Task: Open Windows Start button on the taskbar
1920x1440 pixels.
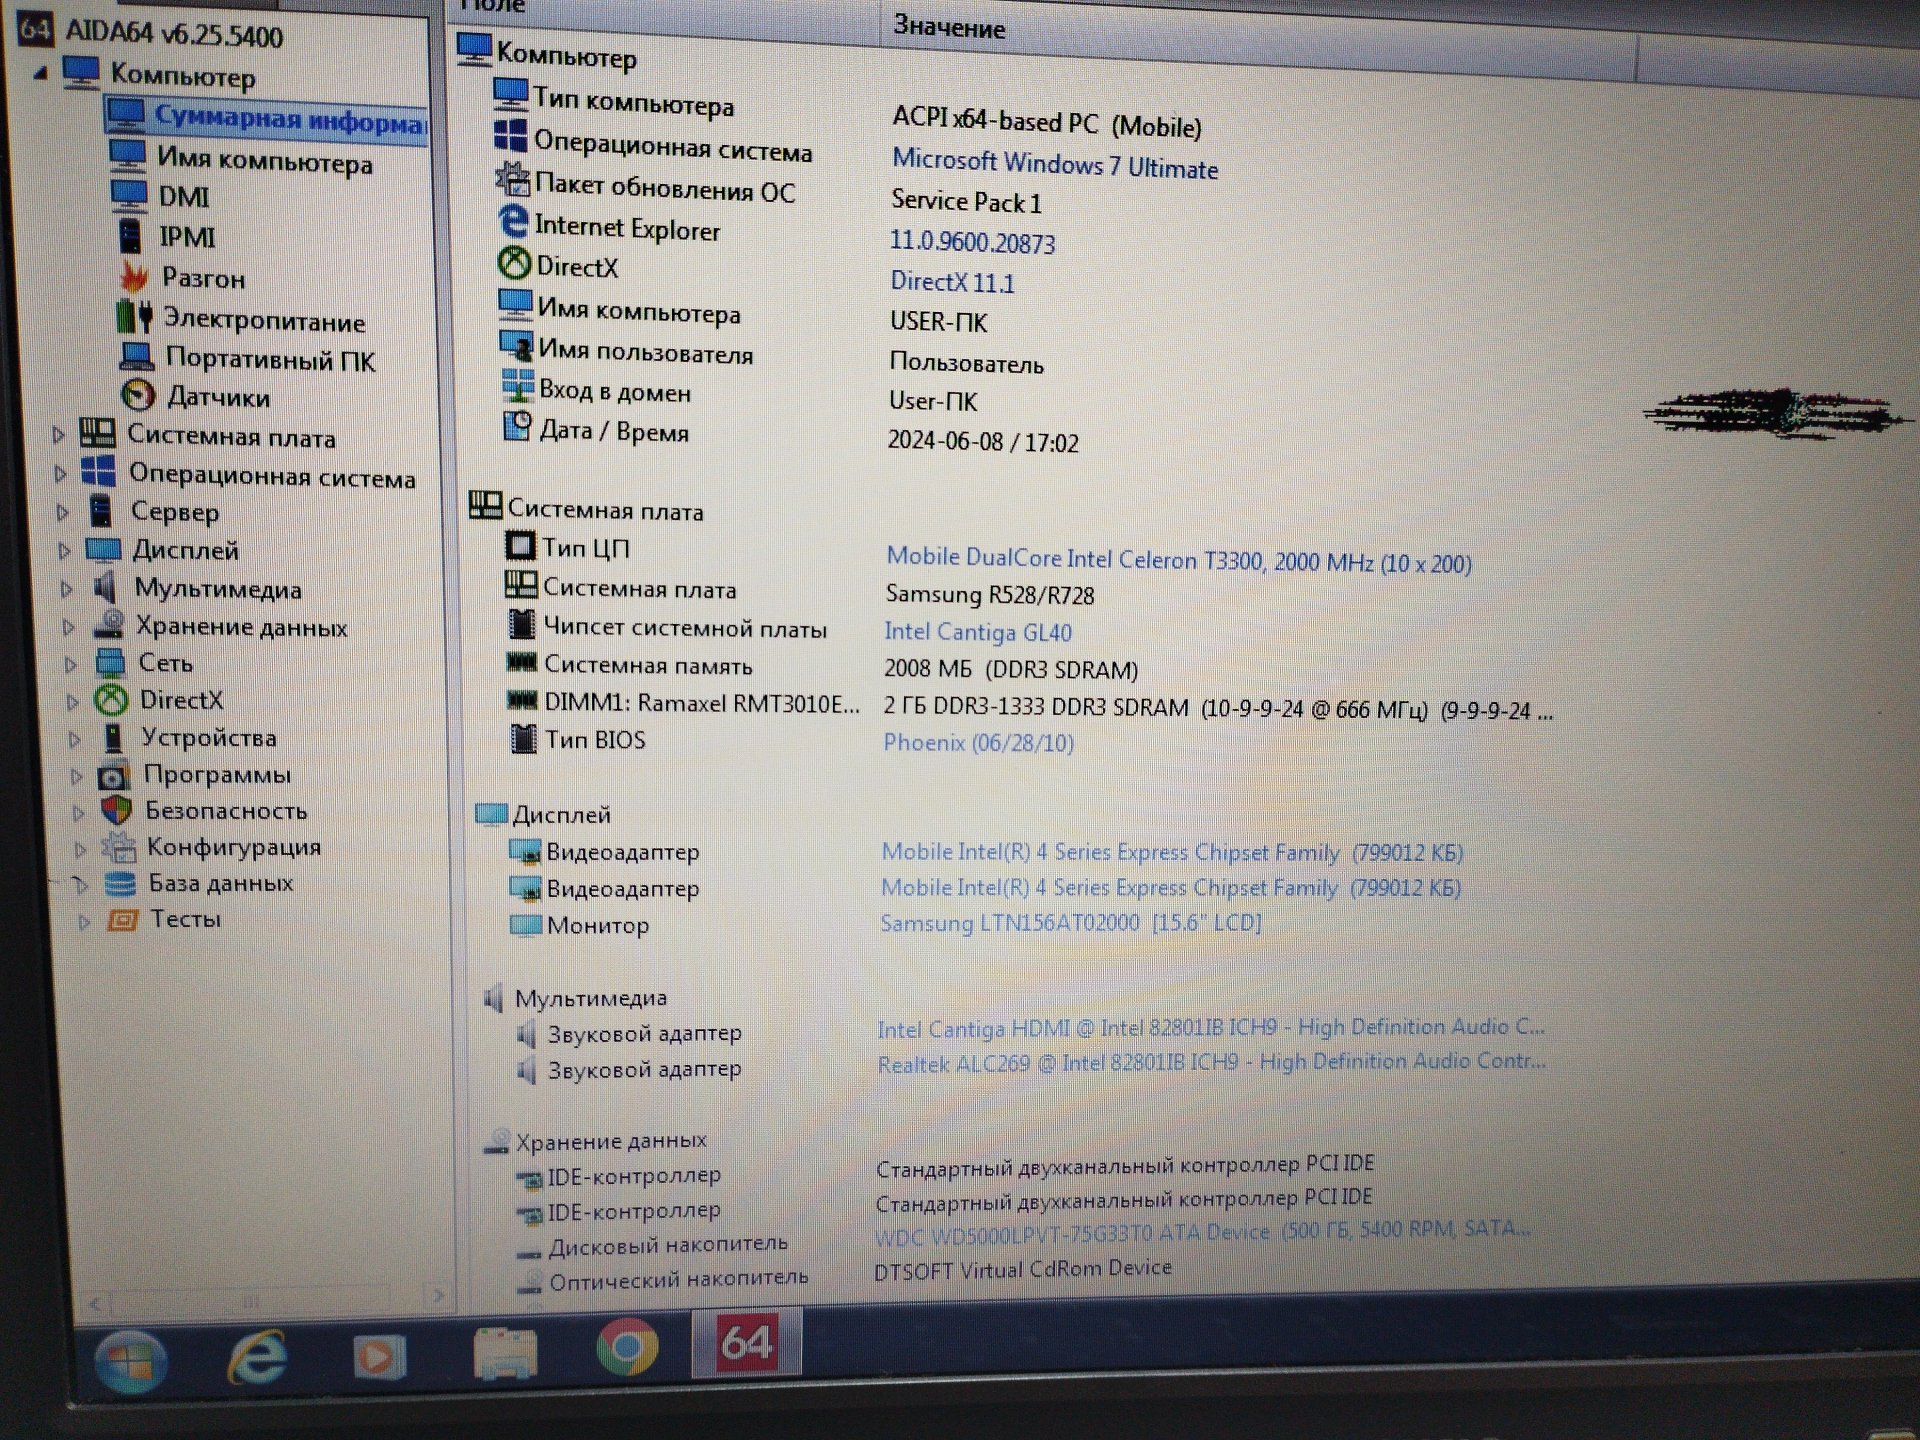Action: 131,1361
